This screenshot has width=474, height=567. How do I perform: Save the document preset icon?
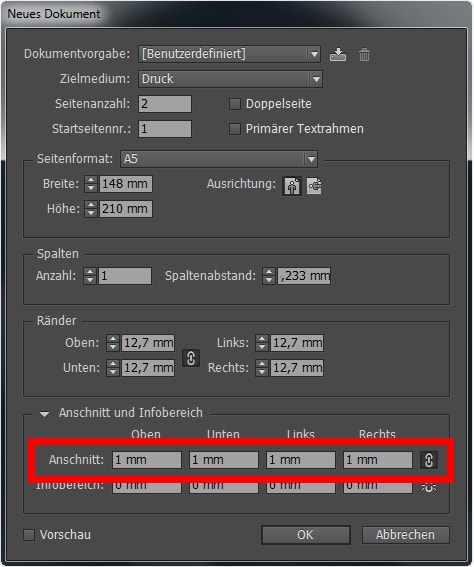pyautogui.click(x=338, y=55)
